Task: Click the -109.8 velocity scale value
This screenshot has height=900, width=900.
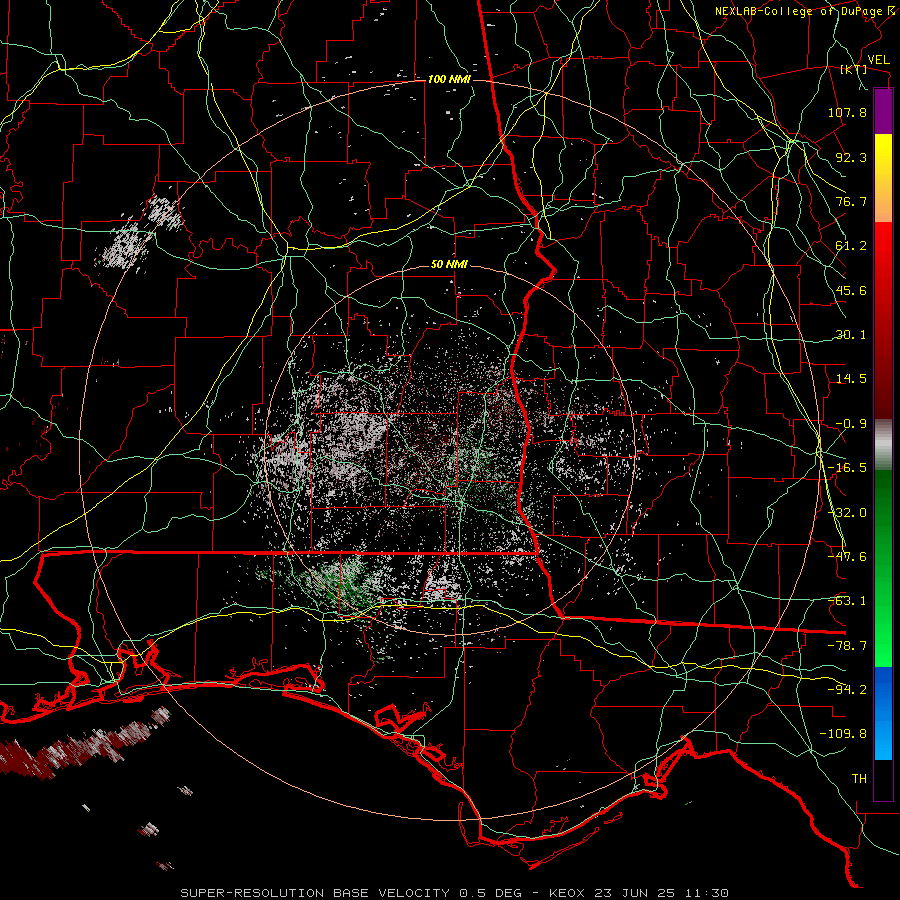Action: click(843, 734)
